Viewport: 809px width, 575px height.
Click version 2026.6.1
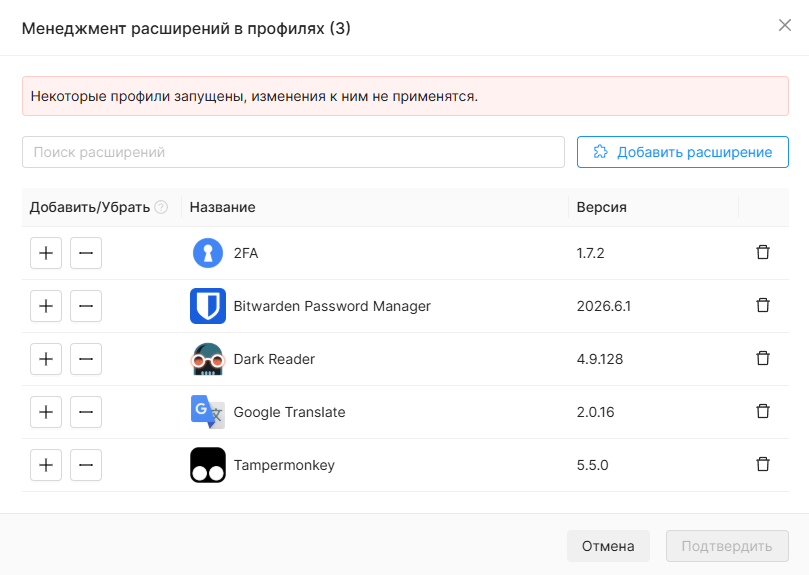pos(604,306)
